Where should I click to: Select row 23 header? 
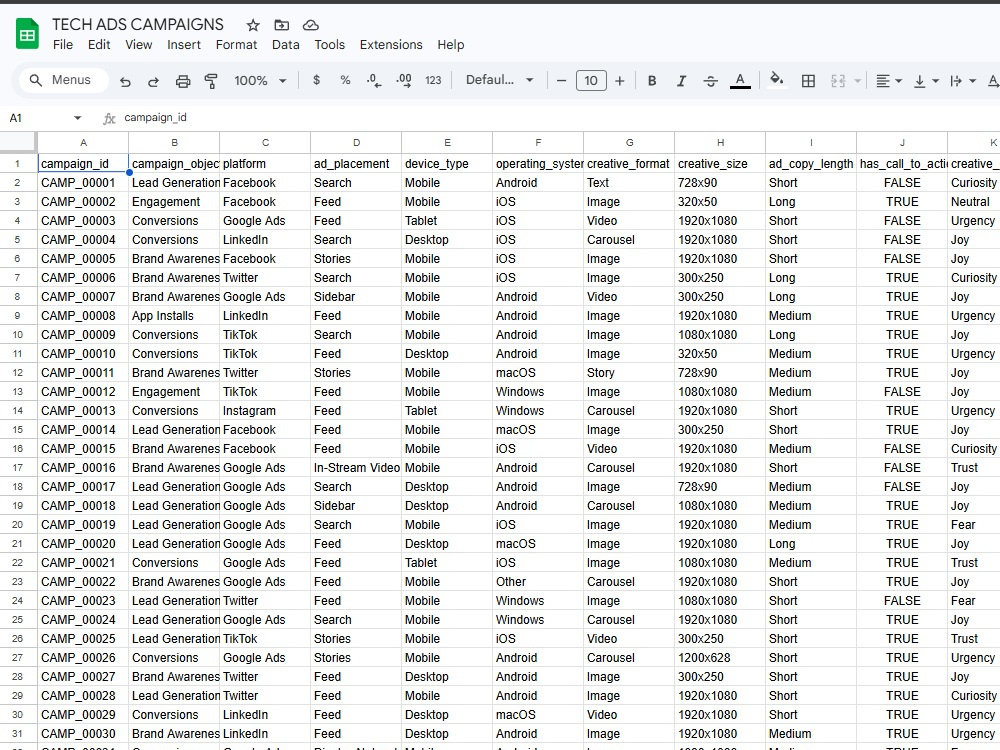[x=18, y=582]
